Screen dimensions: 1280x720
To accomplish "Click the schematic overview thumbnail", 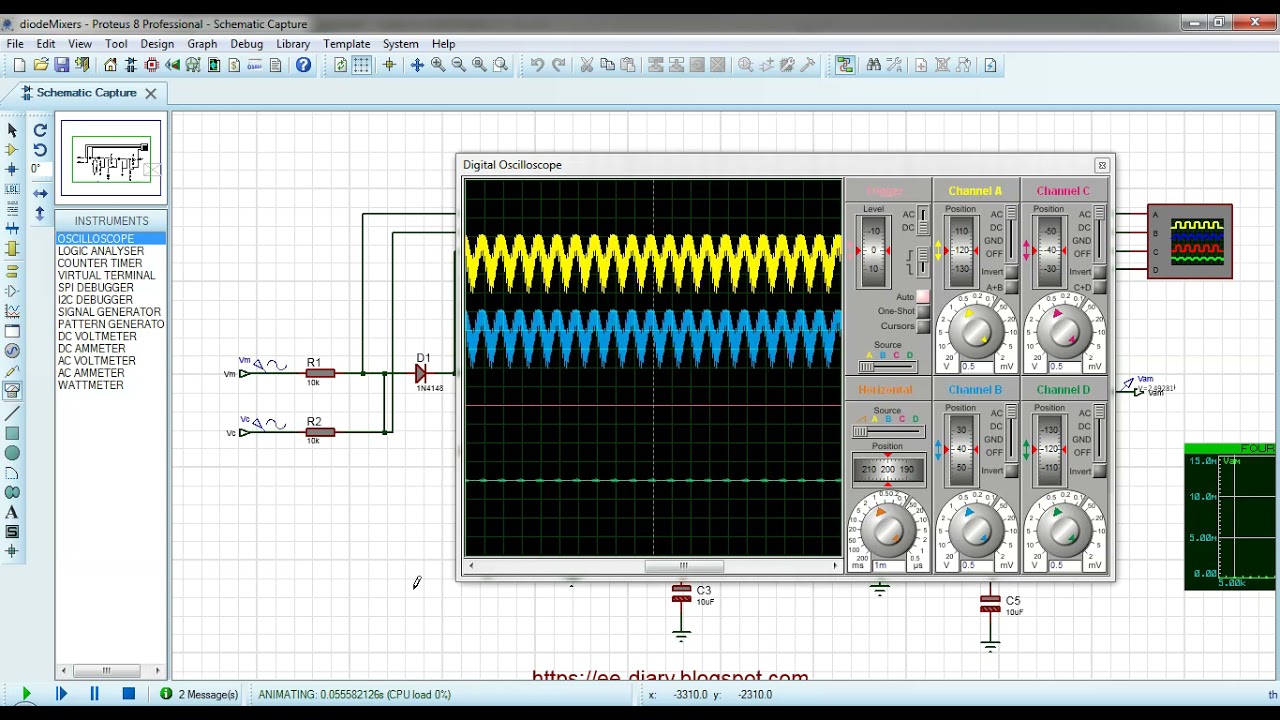I will [x=111, y=158].
